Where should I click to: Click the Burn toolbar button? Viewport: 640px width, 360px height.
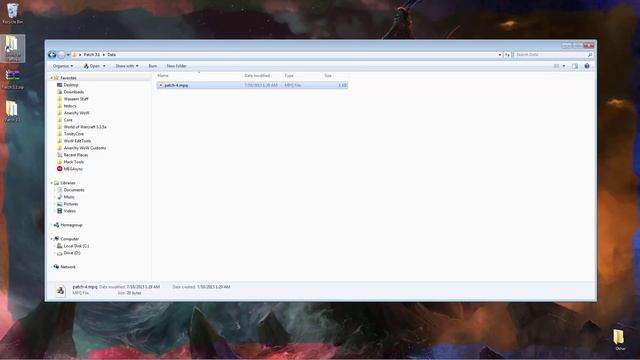(153, 66)
